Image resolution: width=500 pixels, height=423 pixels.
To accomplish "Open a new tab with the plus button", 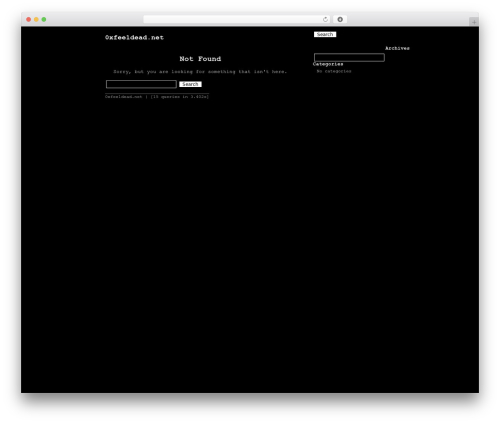I will (x=474, y=22).
